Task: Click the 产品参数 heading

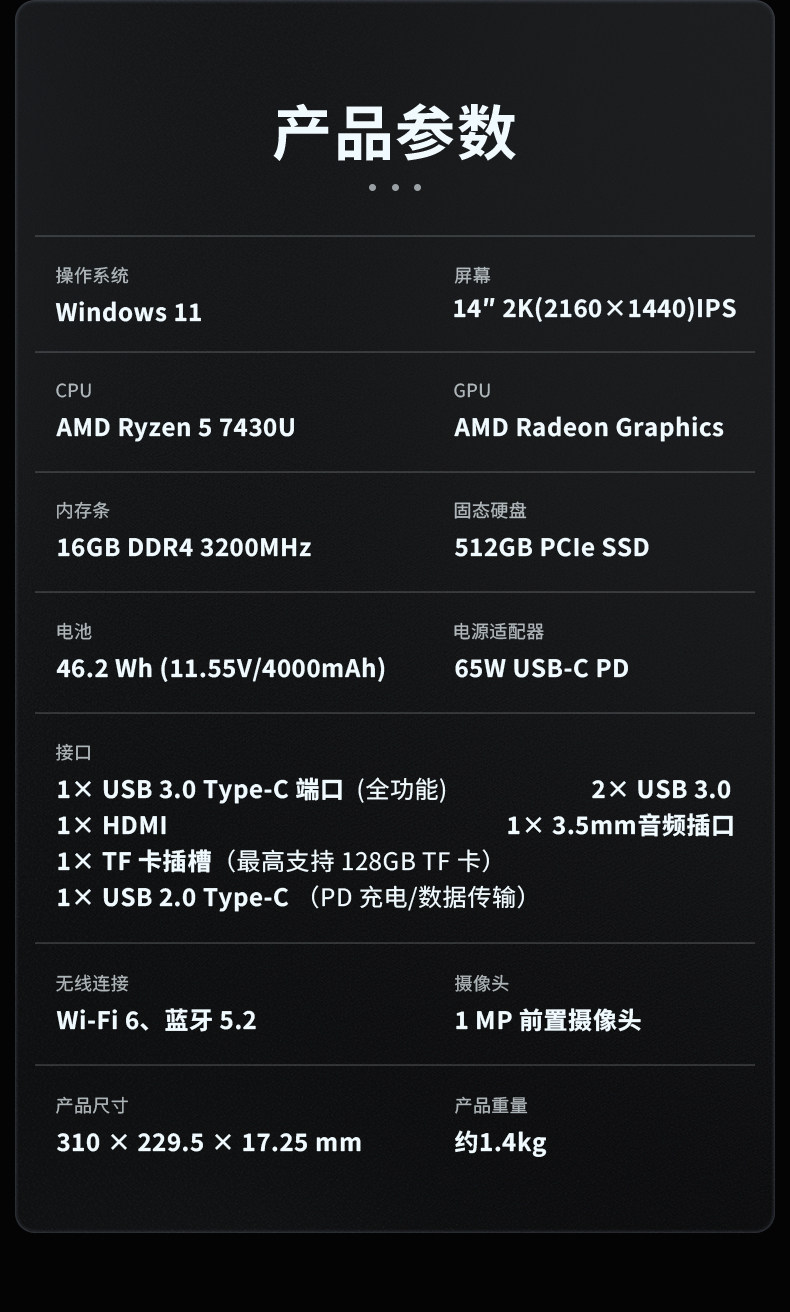Action: pyautogui.click(x=394, y=133)
